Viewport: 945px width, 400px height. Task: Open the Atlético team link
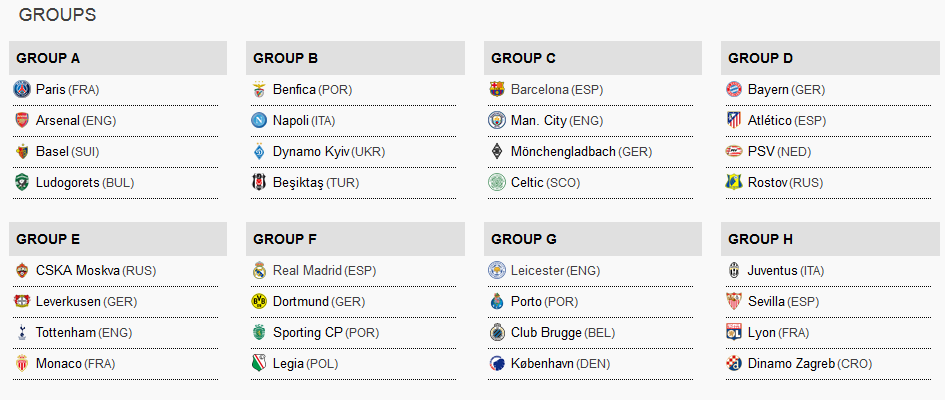click(769, 121)
